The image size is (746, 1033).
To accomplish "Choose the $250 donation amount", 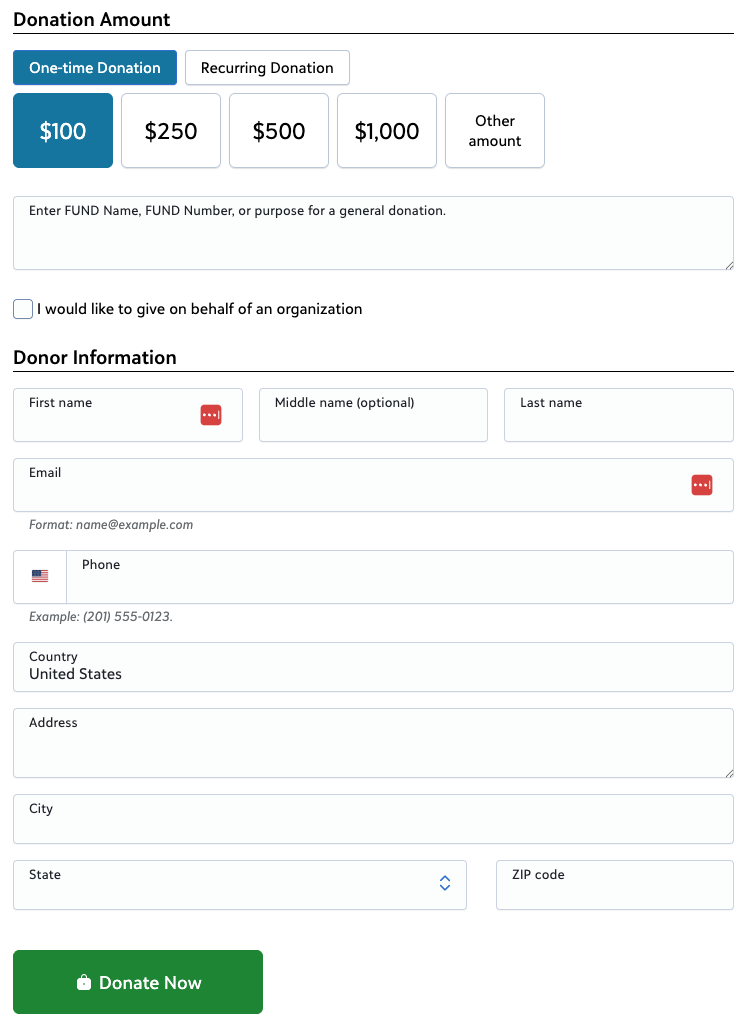I will pos(171,130).
